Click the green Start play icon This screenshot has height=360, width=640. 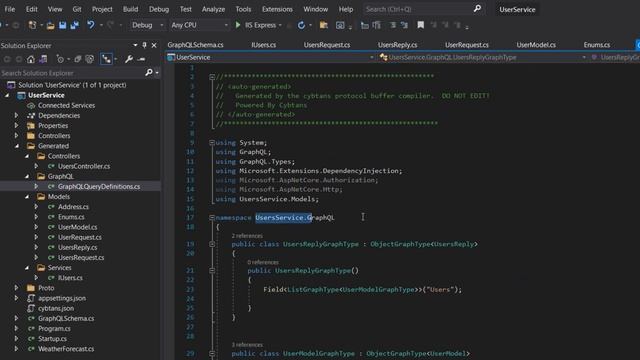(x=238, y=25)
